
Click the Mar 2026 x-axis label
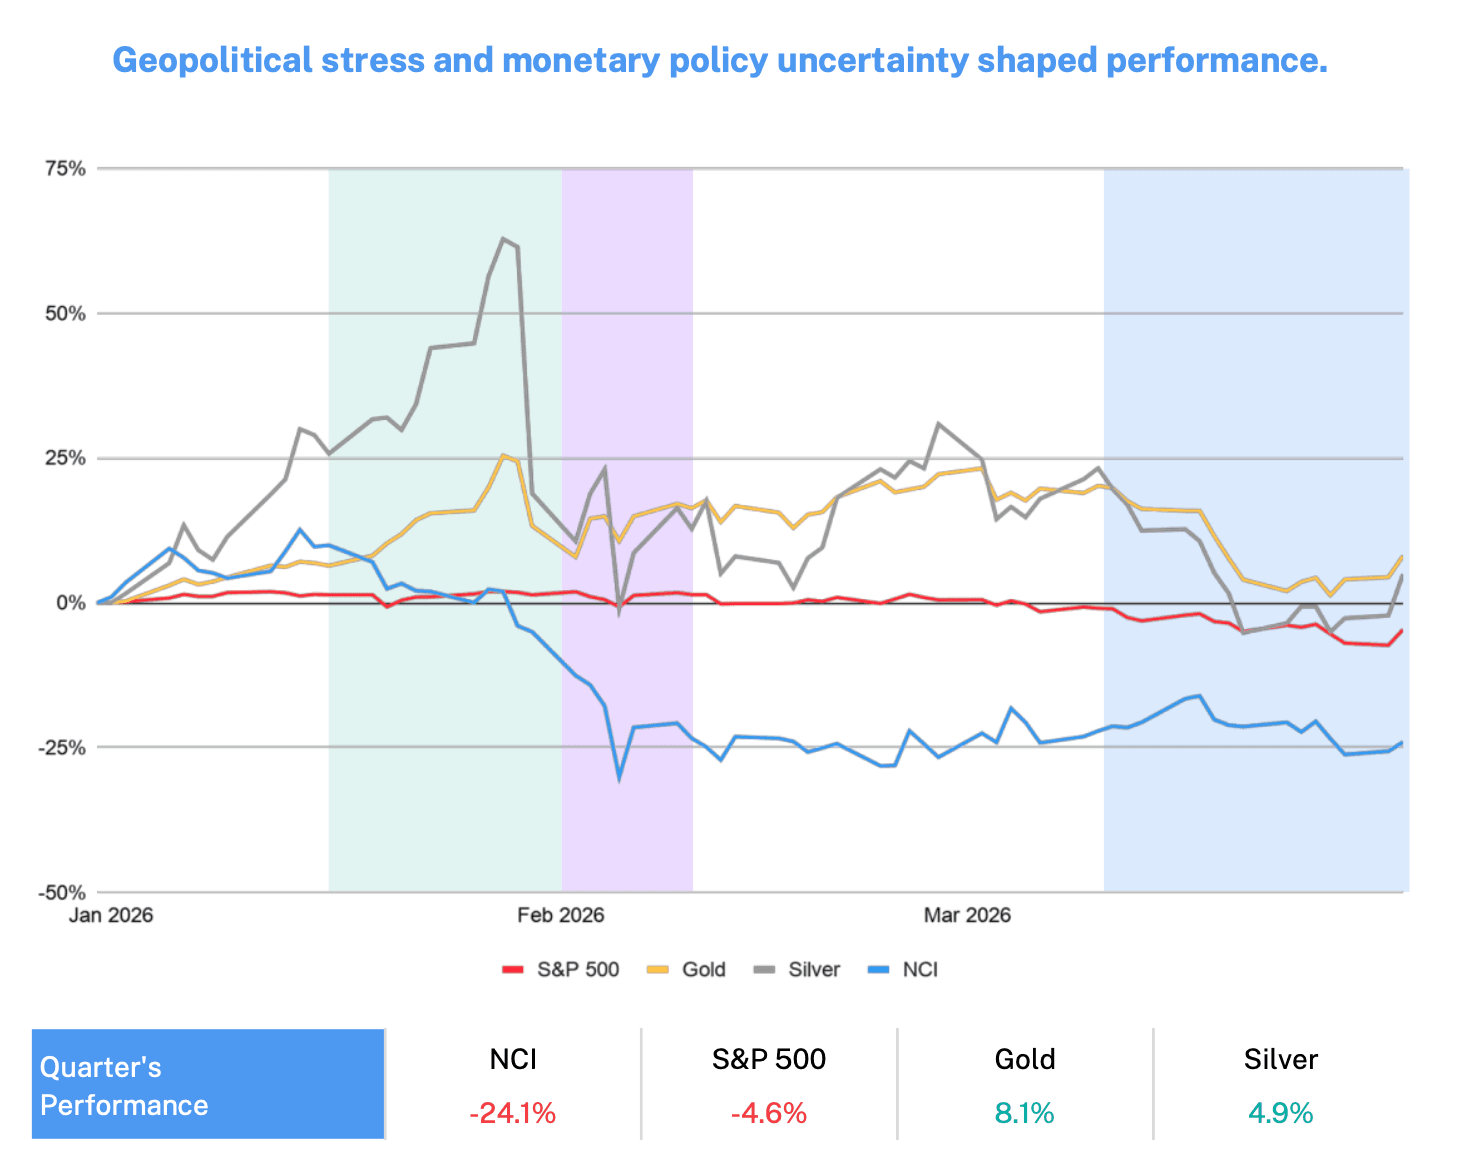point(967,915)
